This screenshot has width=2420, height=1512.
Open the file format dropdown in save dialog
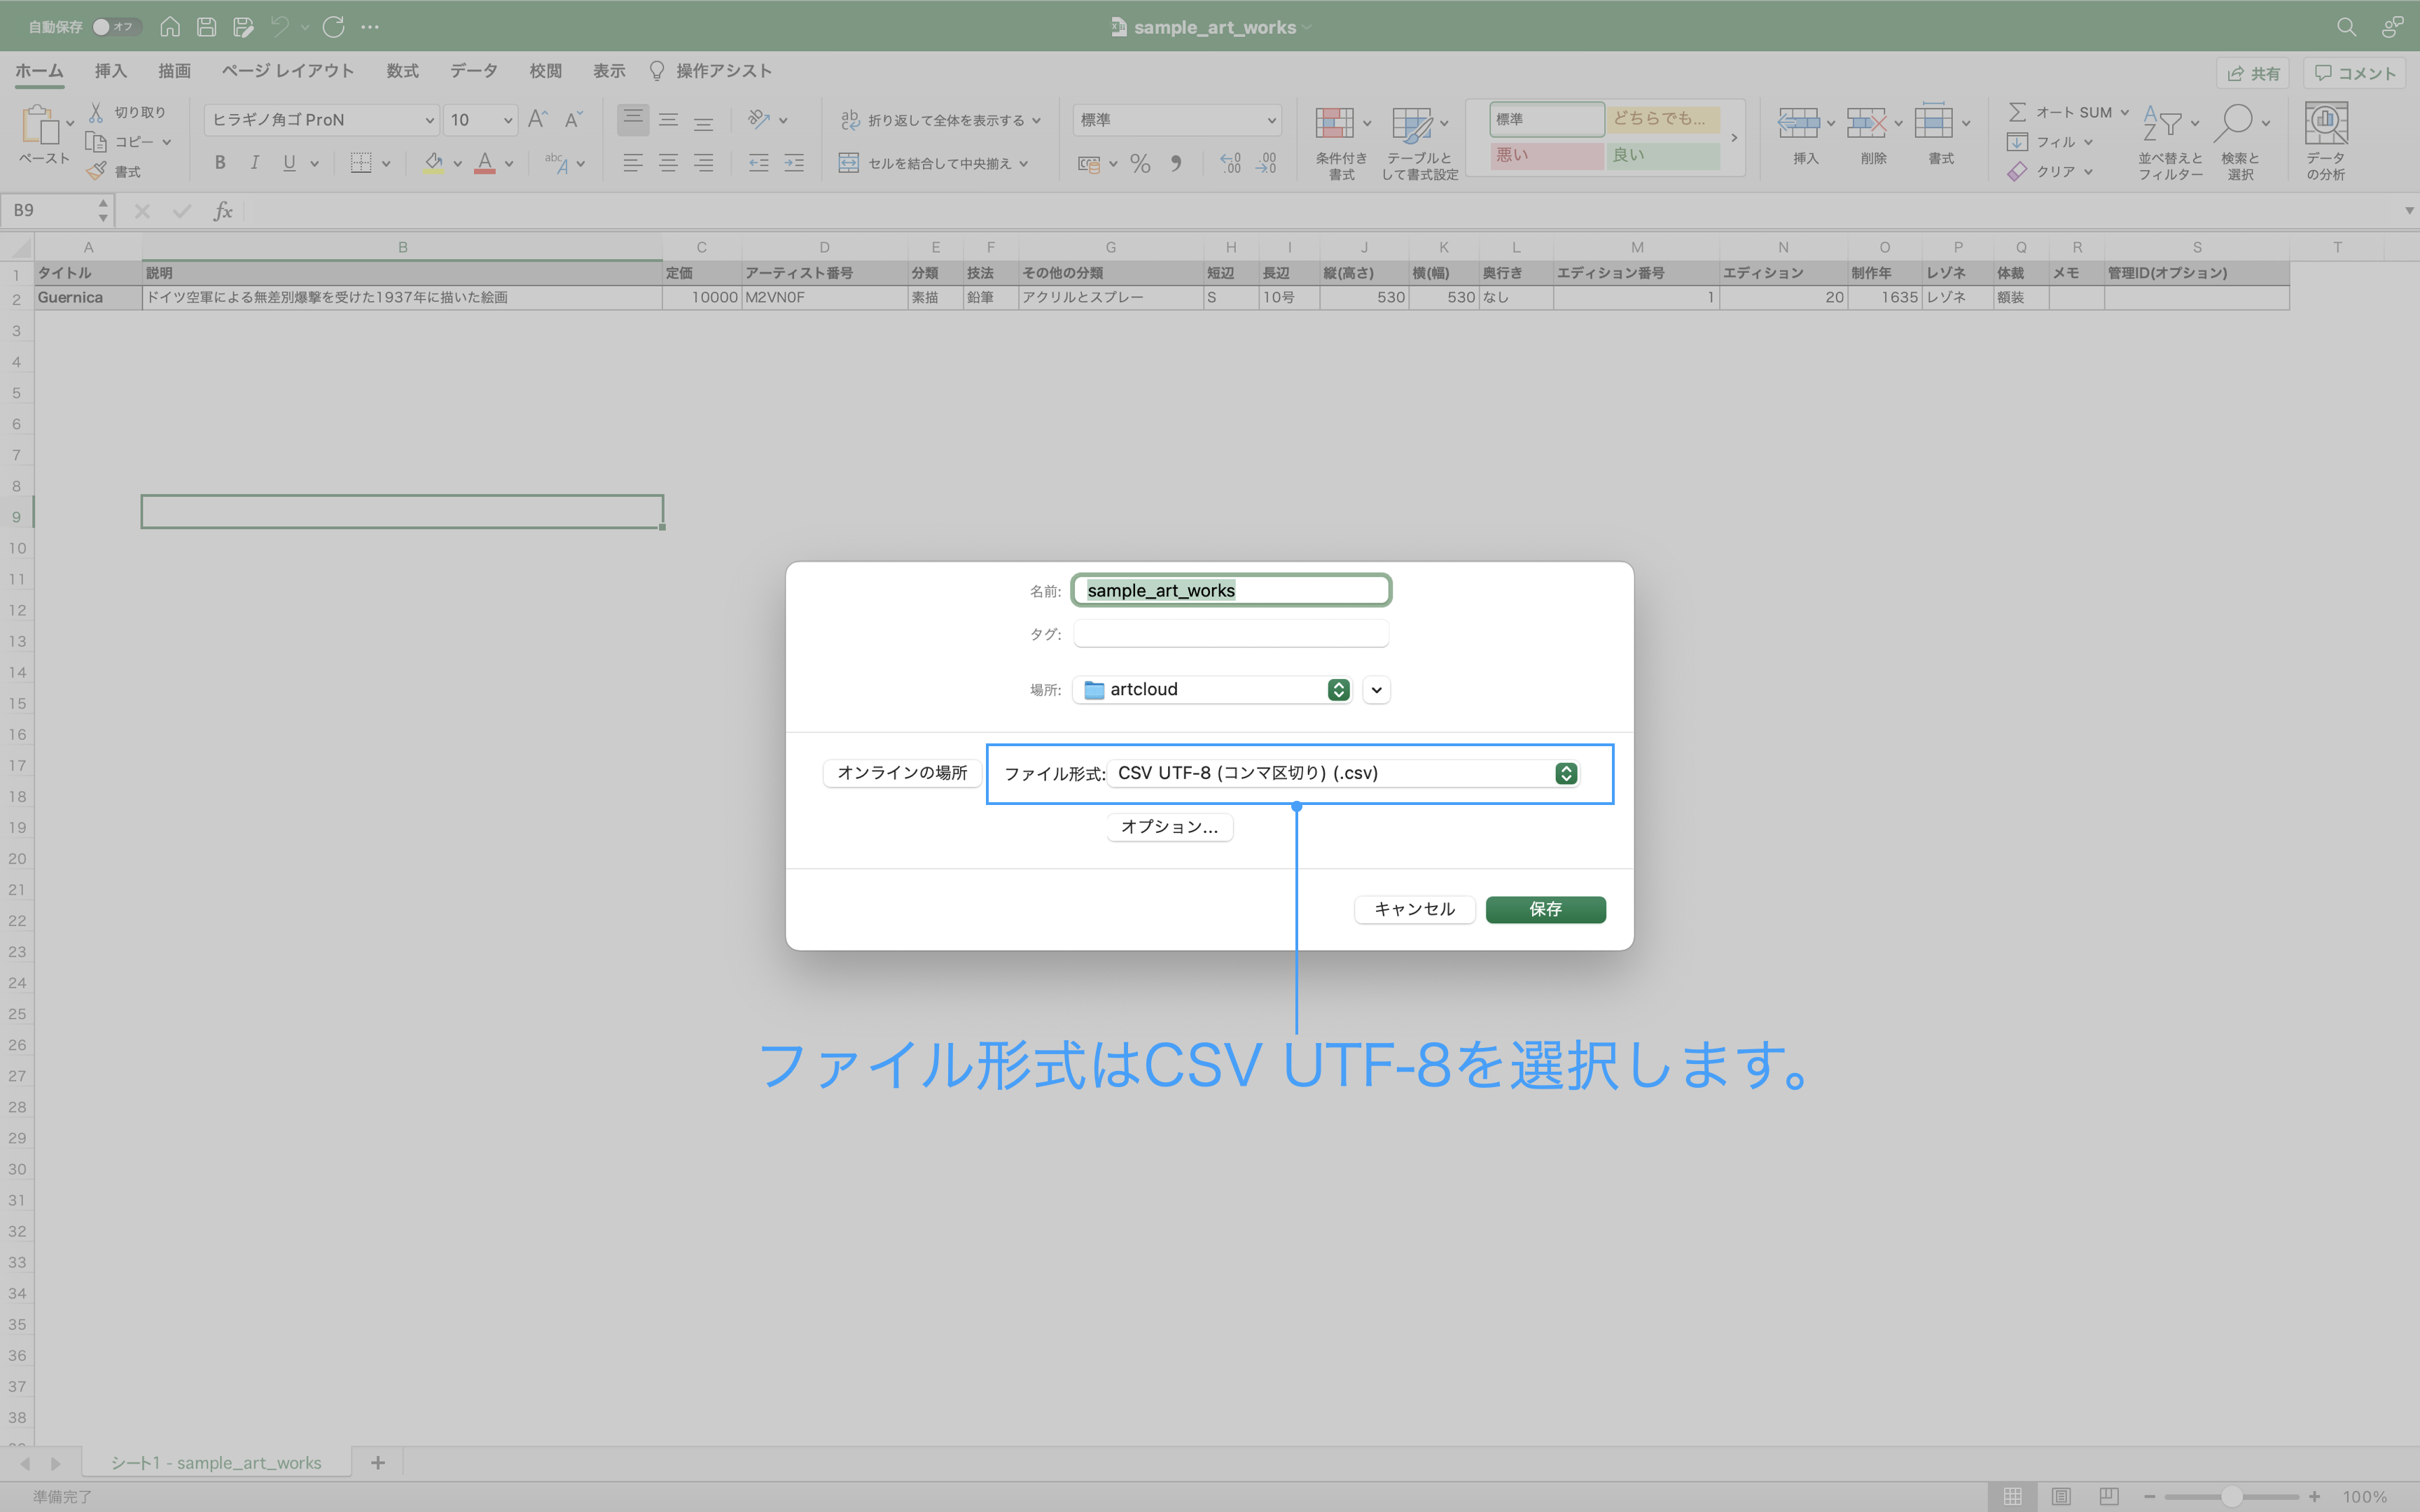click(1343, 773)
